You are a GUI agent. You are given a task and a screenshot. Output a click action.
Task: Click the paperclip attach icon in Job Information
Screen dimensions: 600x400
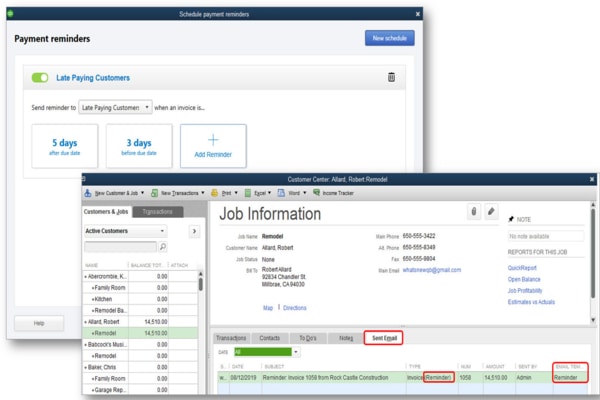474,211
